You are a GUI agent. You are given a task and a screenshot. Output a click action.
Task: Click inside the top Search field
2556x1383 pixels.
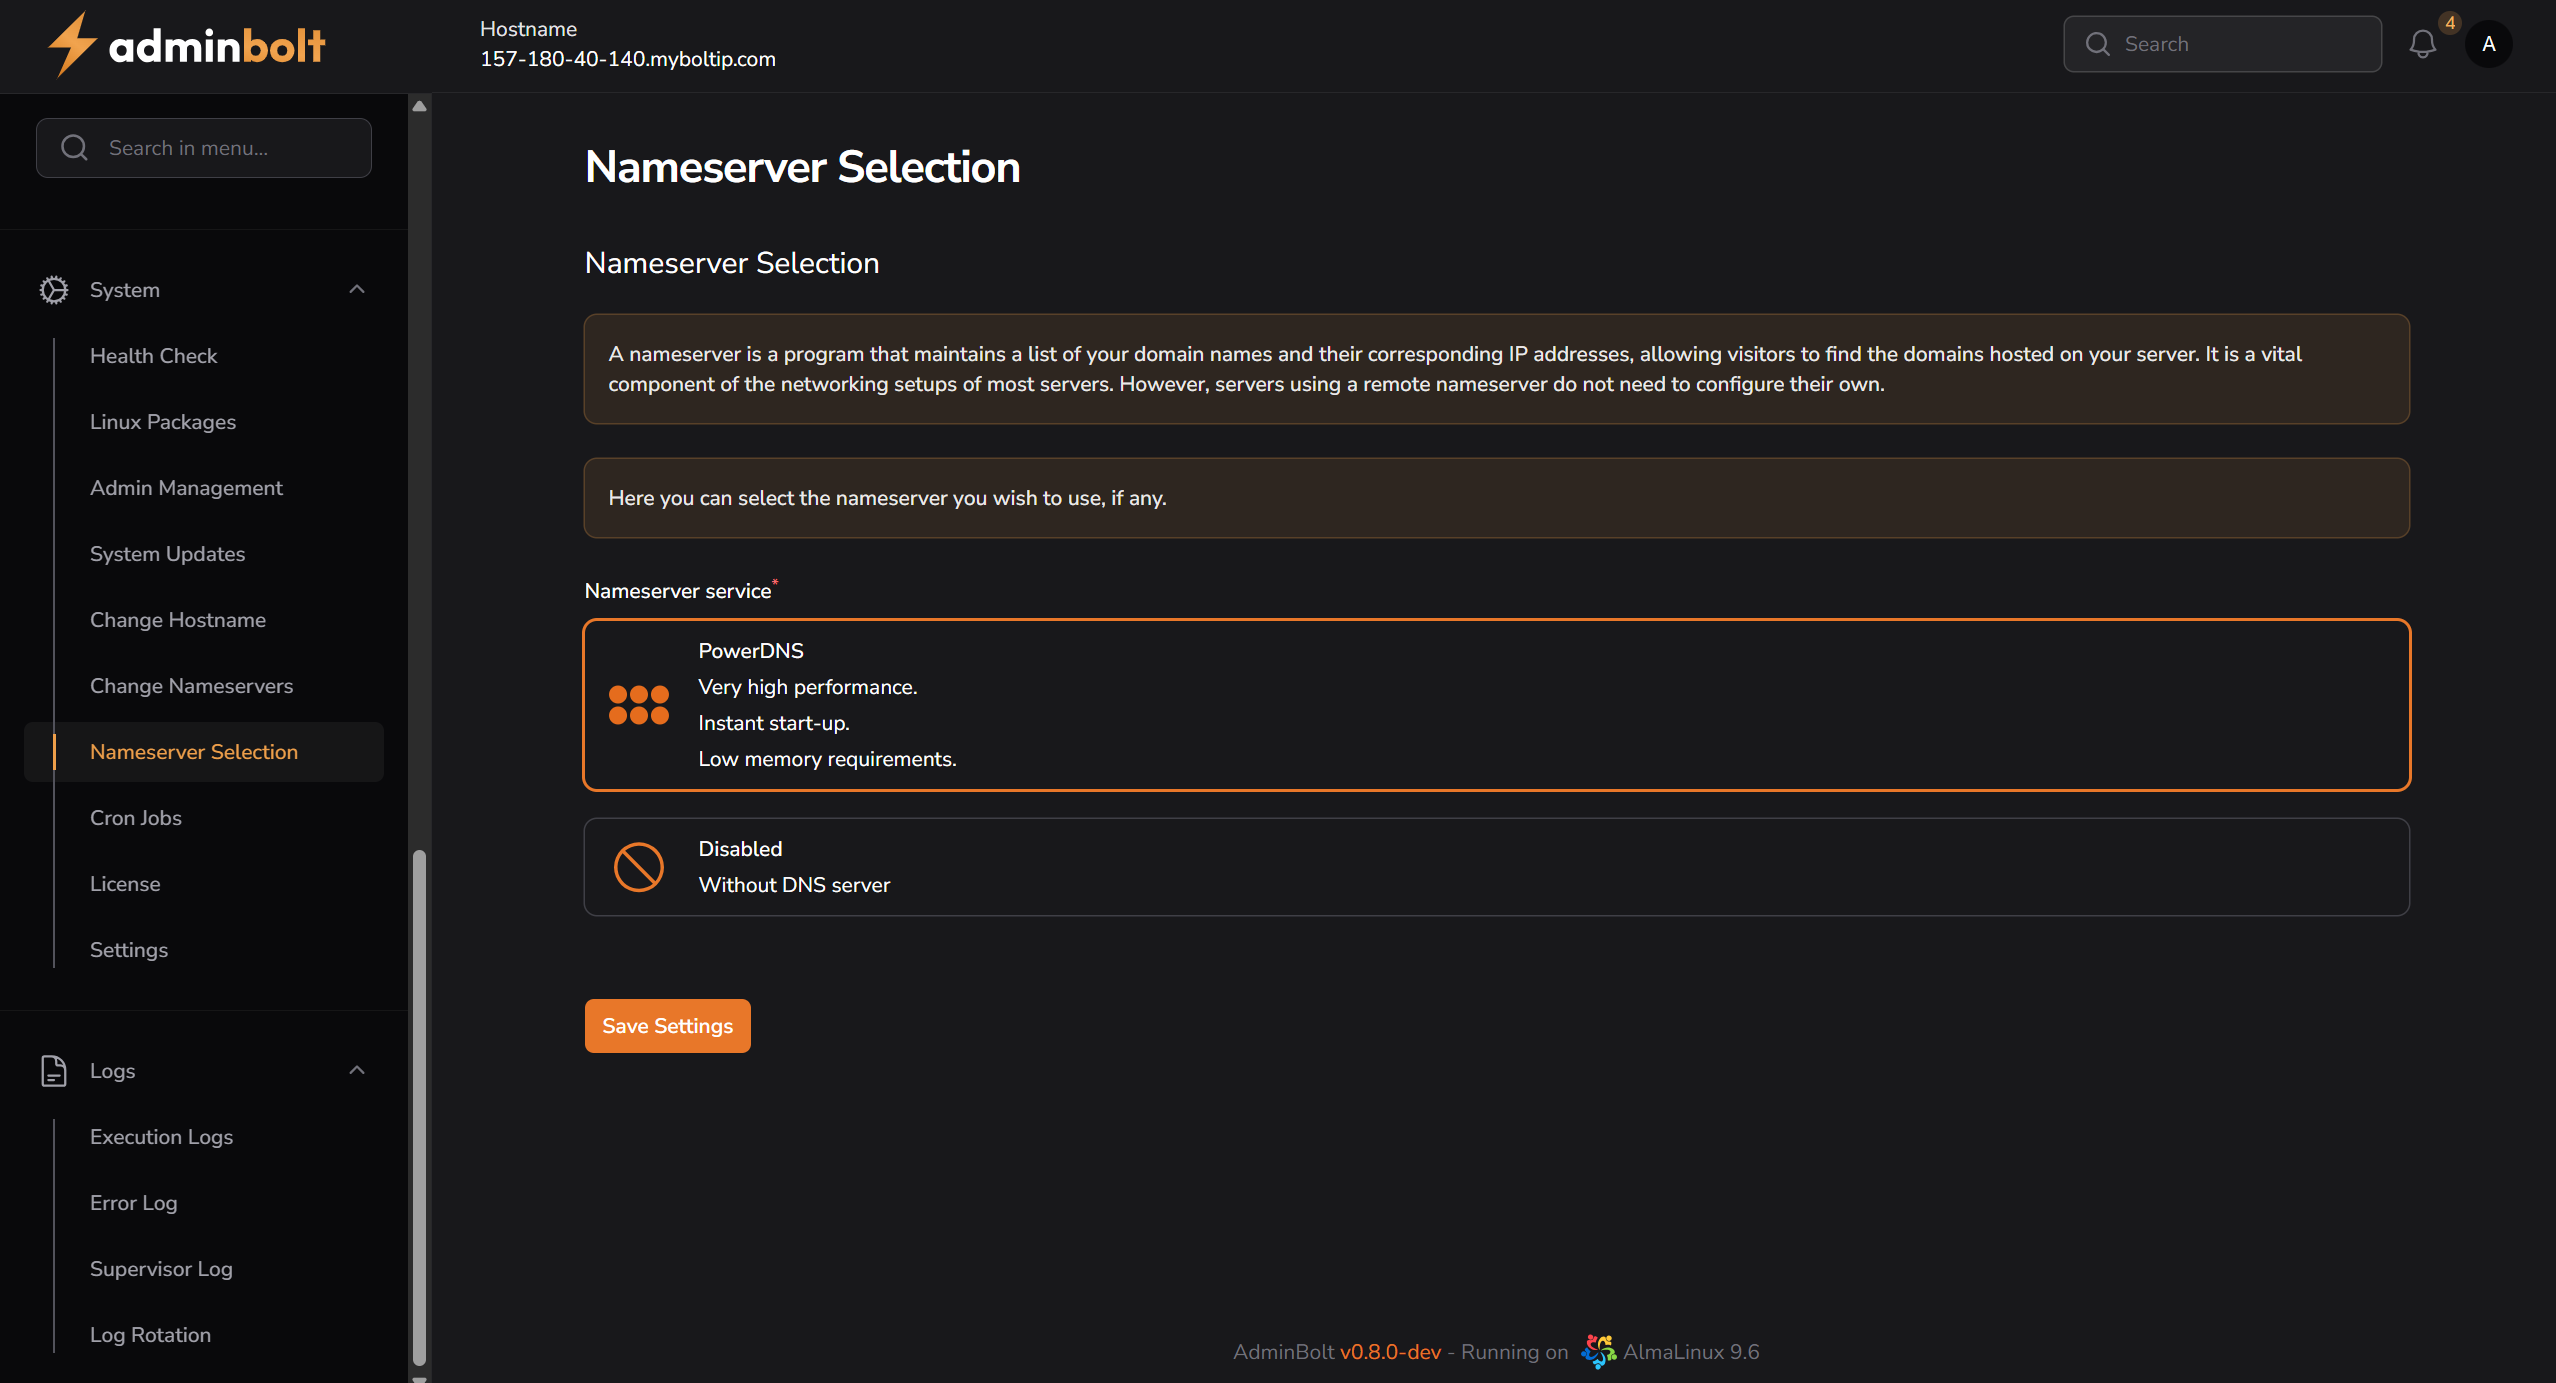pos(2222,43)
